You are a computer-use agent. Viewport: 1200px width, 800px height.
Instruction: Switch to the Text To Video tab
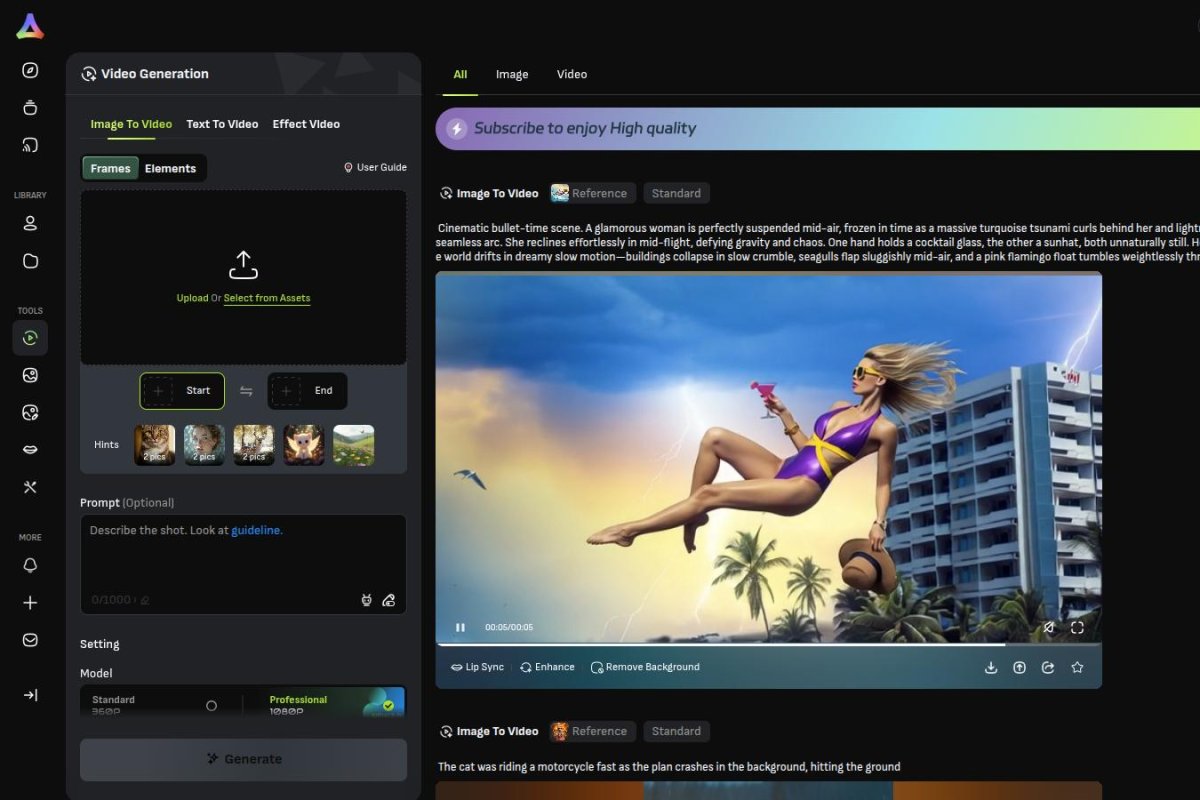tap(222, 124)
